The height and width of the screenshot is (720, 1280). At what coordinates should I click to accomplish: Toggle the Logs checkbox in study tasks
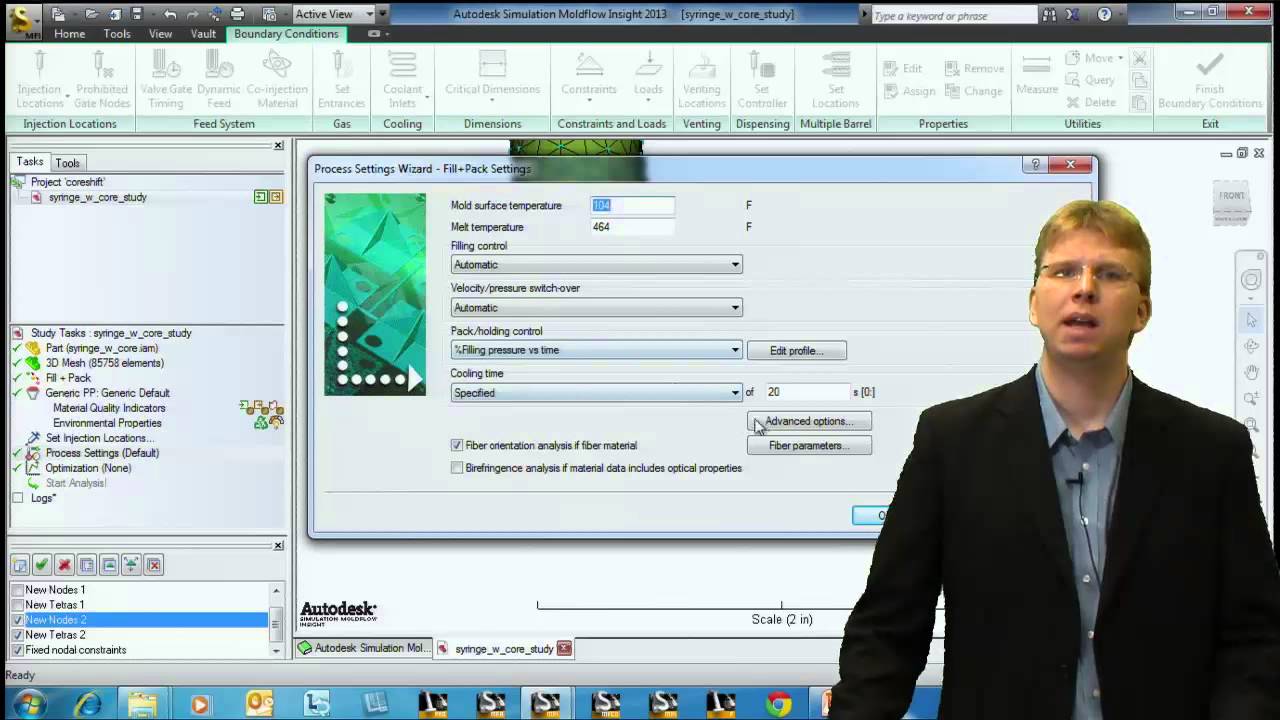pyautogui.click(x=17, y=498)
